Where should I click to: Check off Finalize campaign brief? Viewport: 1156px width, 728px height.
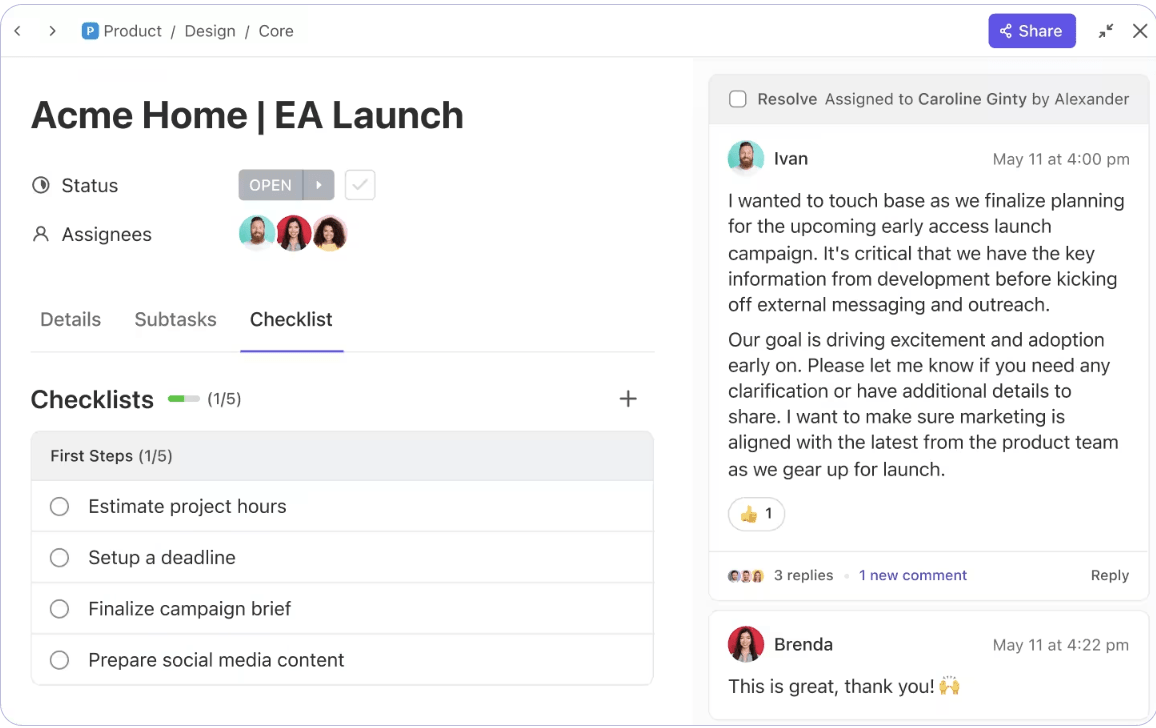pos(59,609)
